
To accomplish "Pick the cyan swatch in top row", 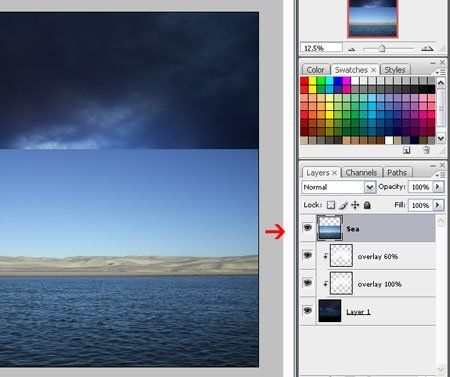I will click(x=330, y=81).
